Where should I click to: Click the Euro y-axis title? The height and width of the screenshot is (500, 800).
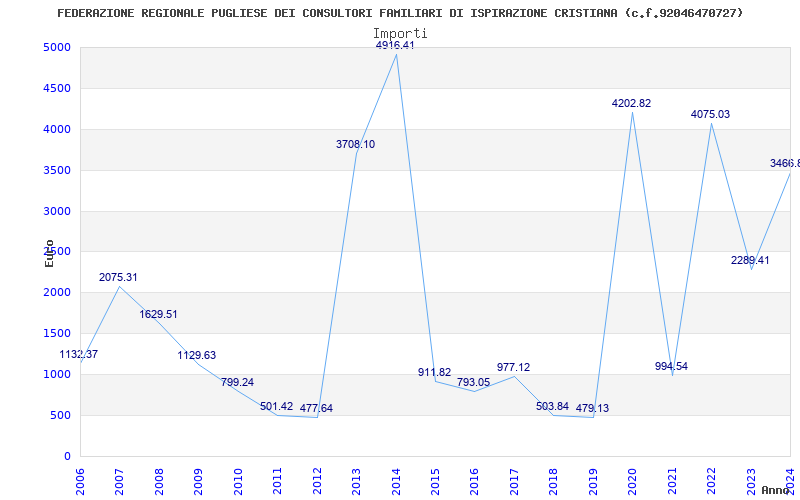(49, 253)
